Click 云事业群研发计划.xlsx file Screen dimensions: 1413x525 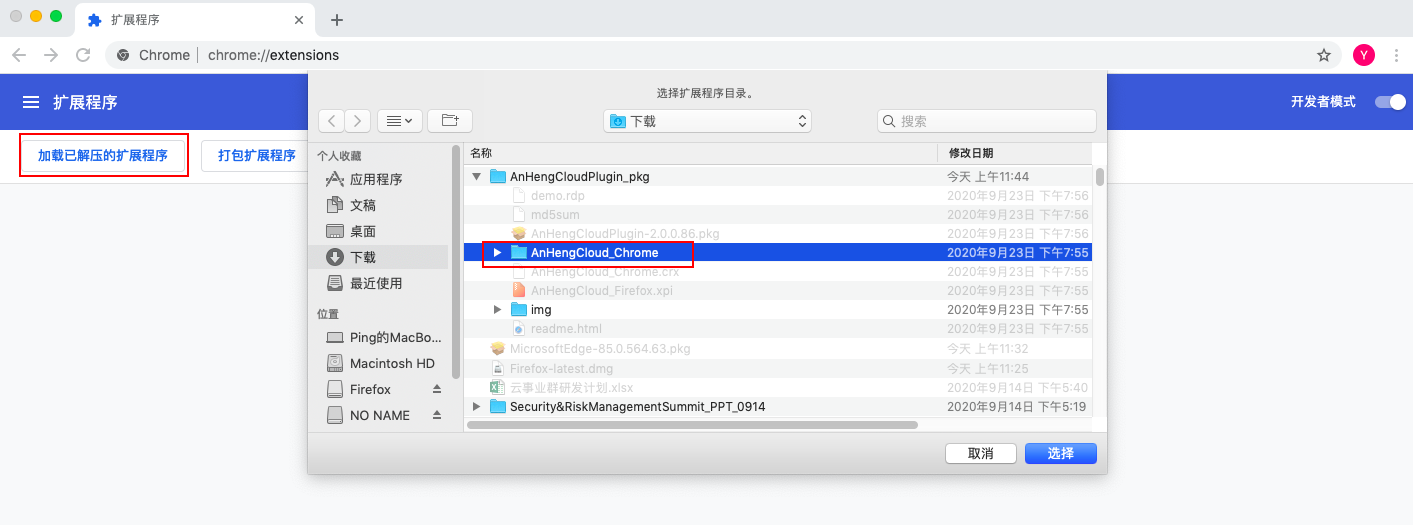[x=779, y=387]
